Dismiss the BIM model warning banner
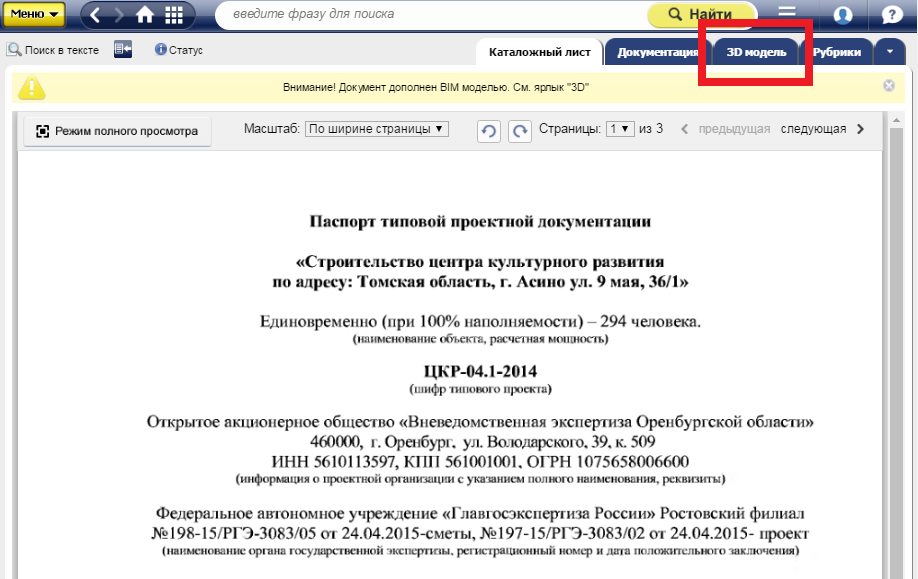 point(889,86)
